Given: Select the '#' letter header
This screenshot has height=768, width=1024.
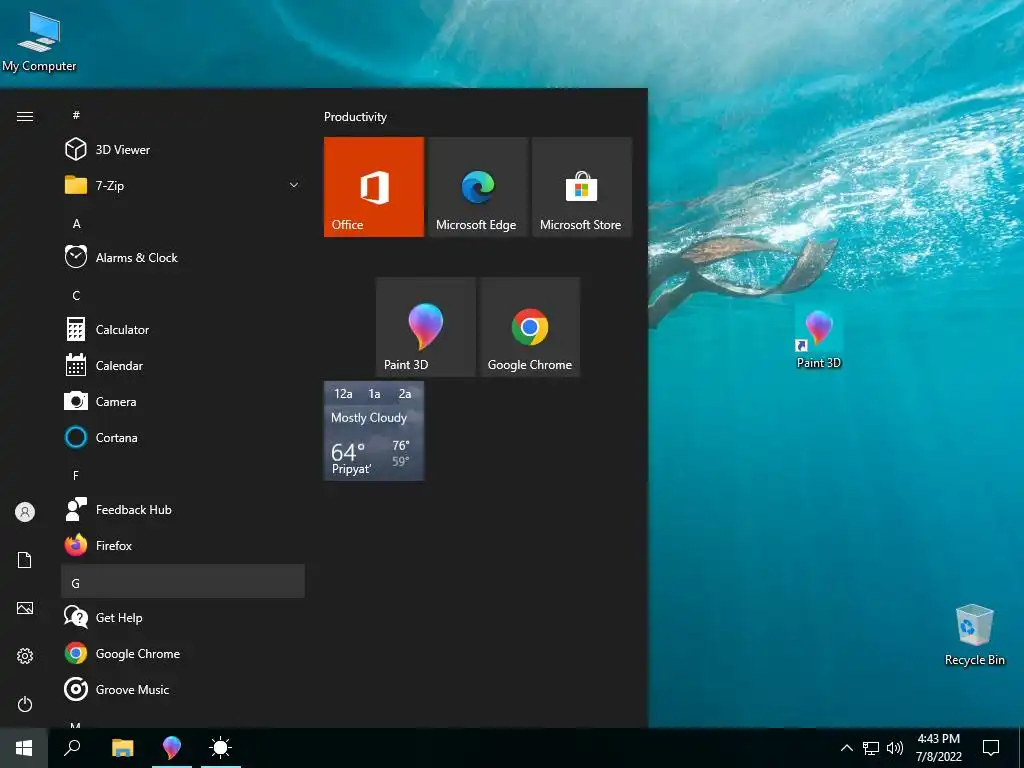Looking at the screenshot, I should (x=183, y=115).
